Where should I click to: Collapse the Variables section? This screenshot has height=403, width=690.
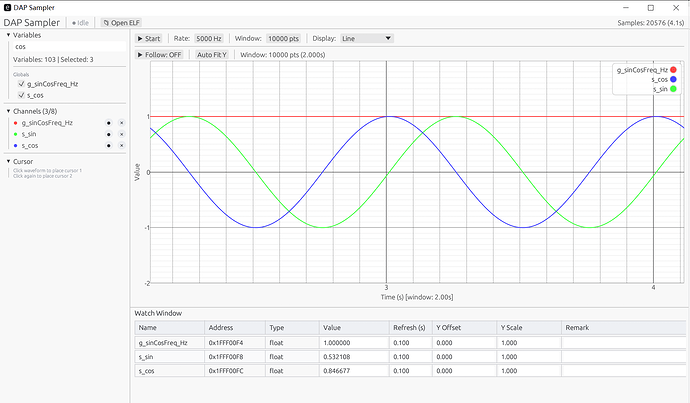pyautogui.click(x=8, y=35)
